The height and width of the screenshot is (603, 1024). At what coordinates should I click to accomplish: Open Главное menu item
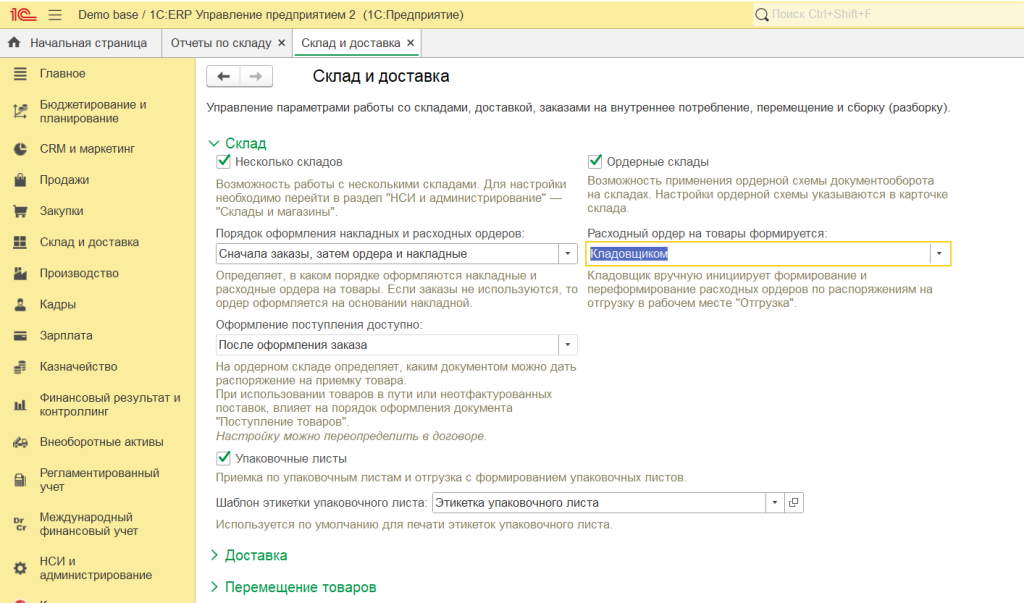63,74
